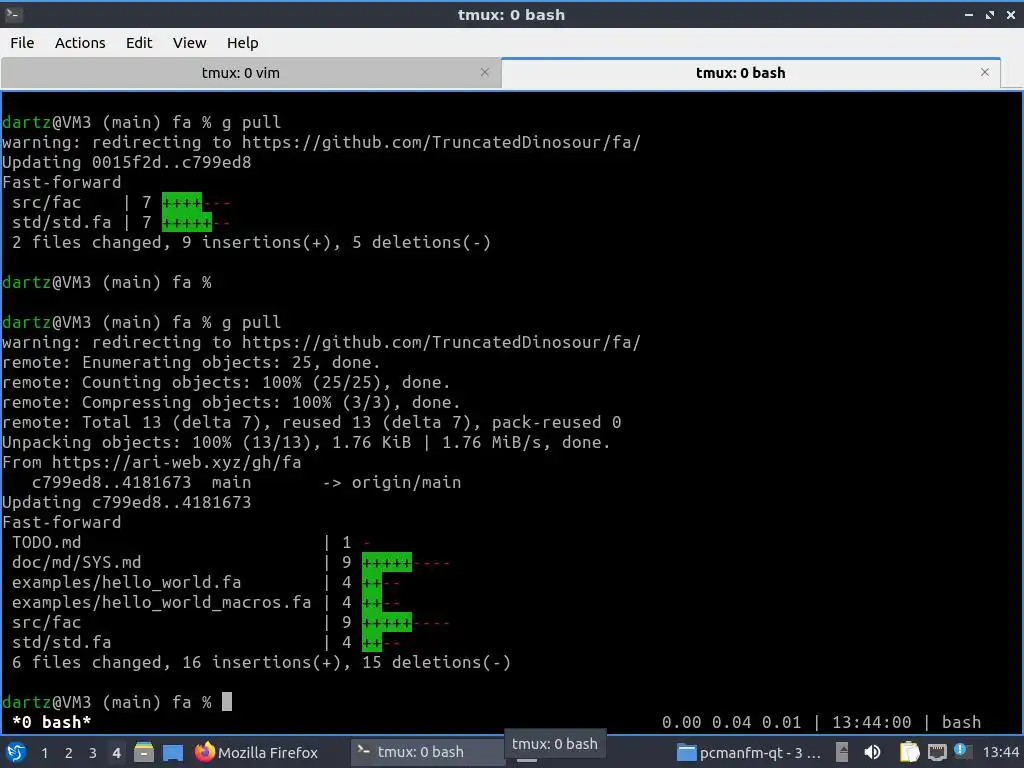Switch to workspace 2
This screenshot has width=1024, height=768.
coord(69,753)
